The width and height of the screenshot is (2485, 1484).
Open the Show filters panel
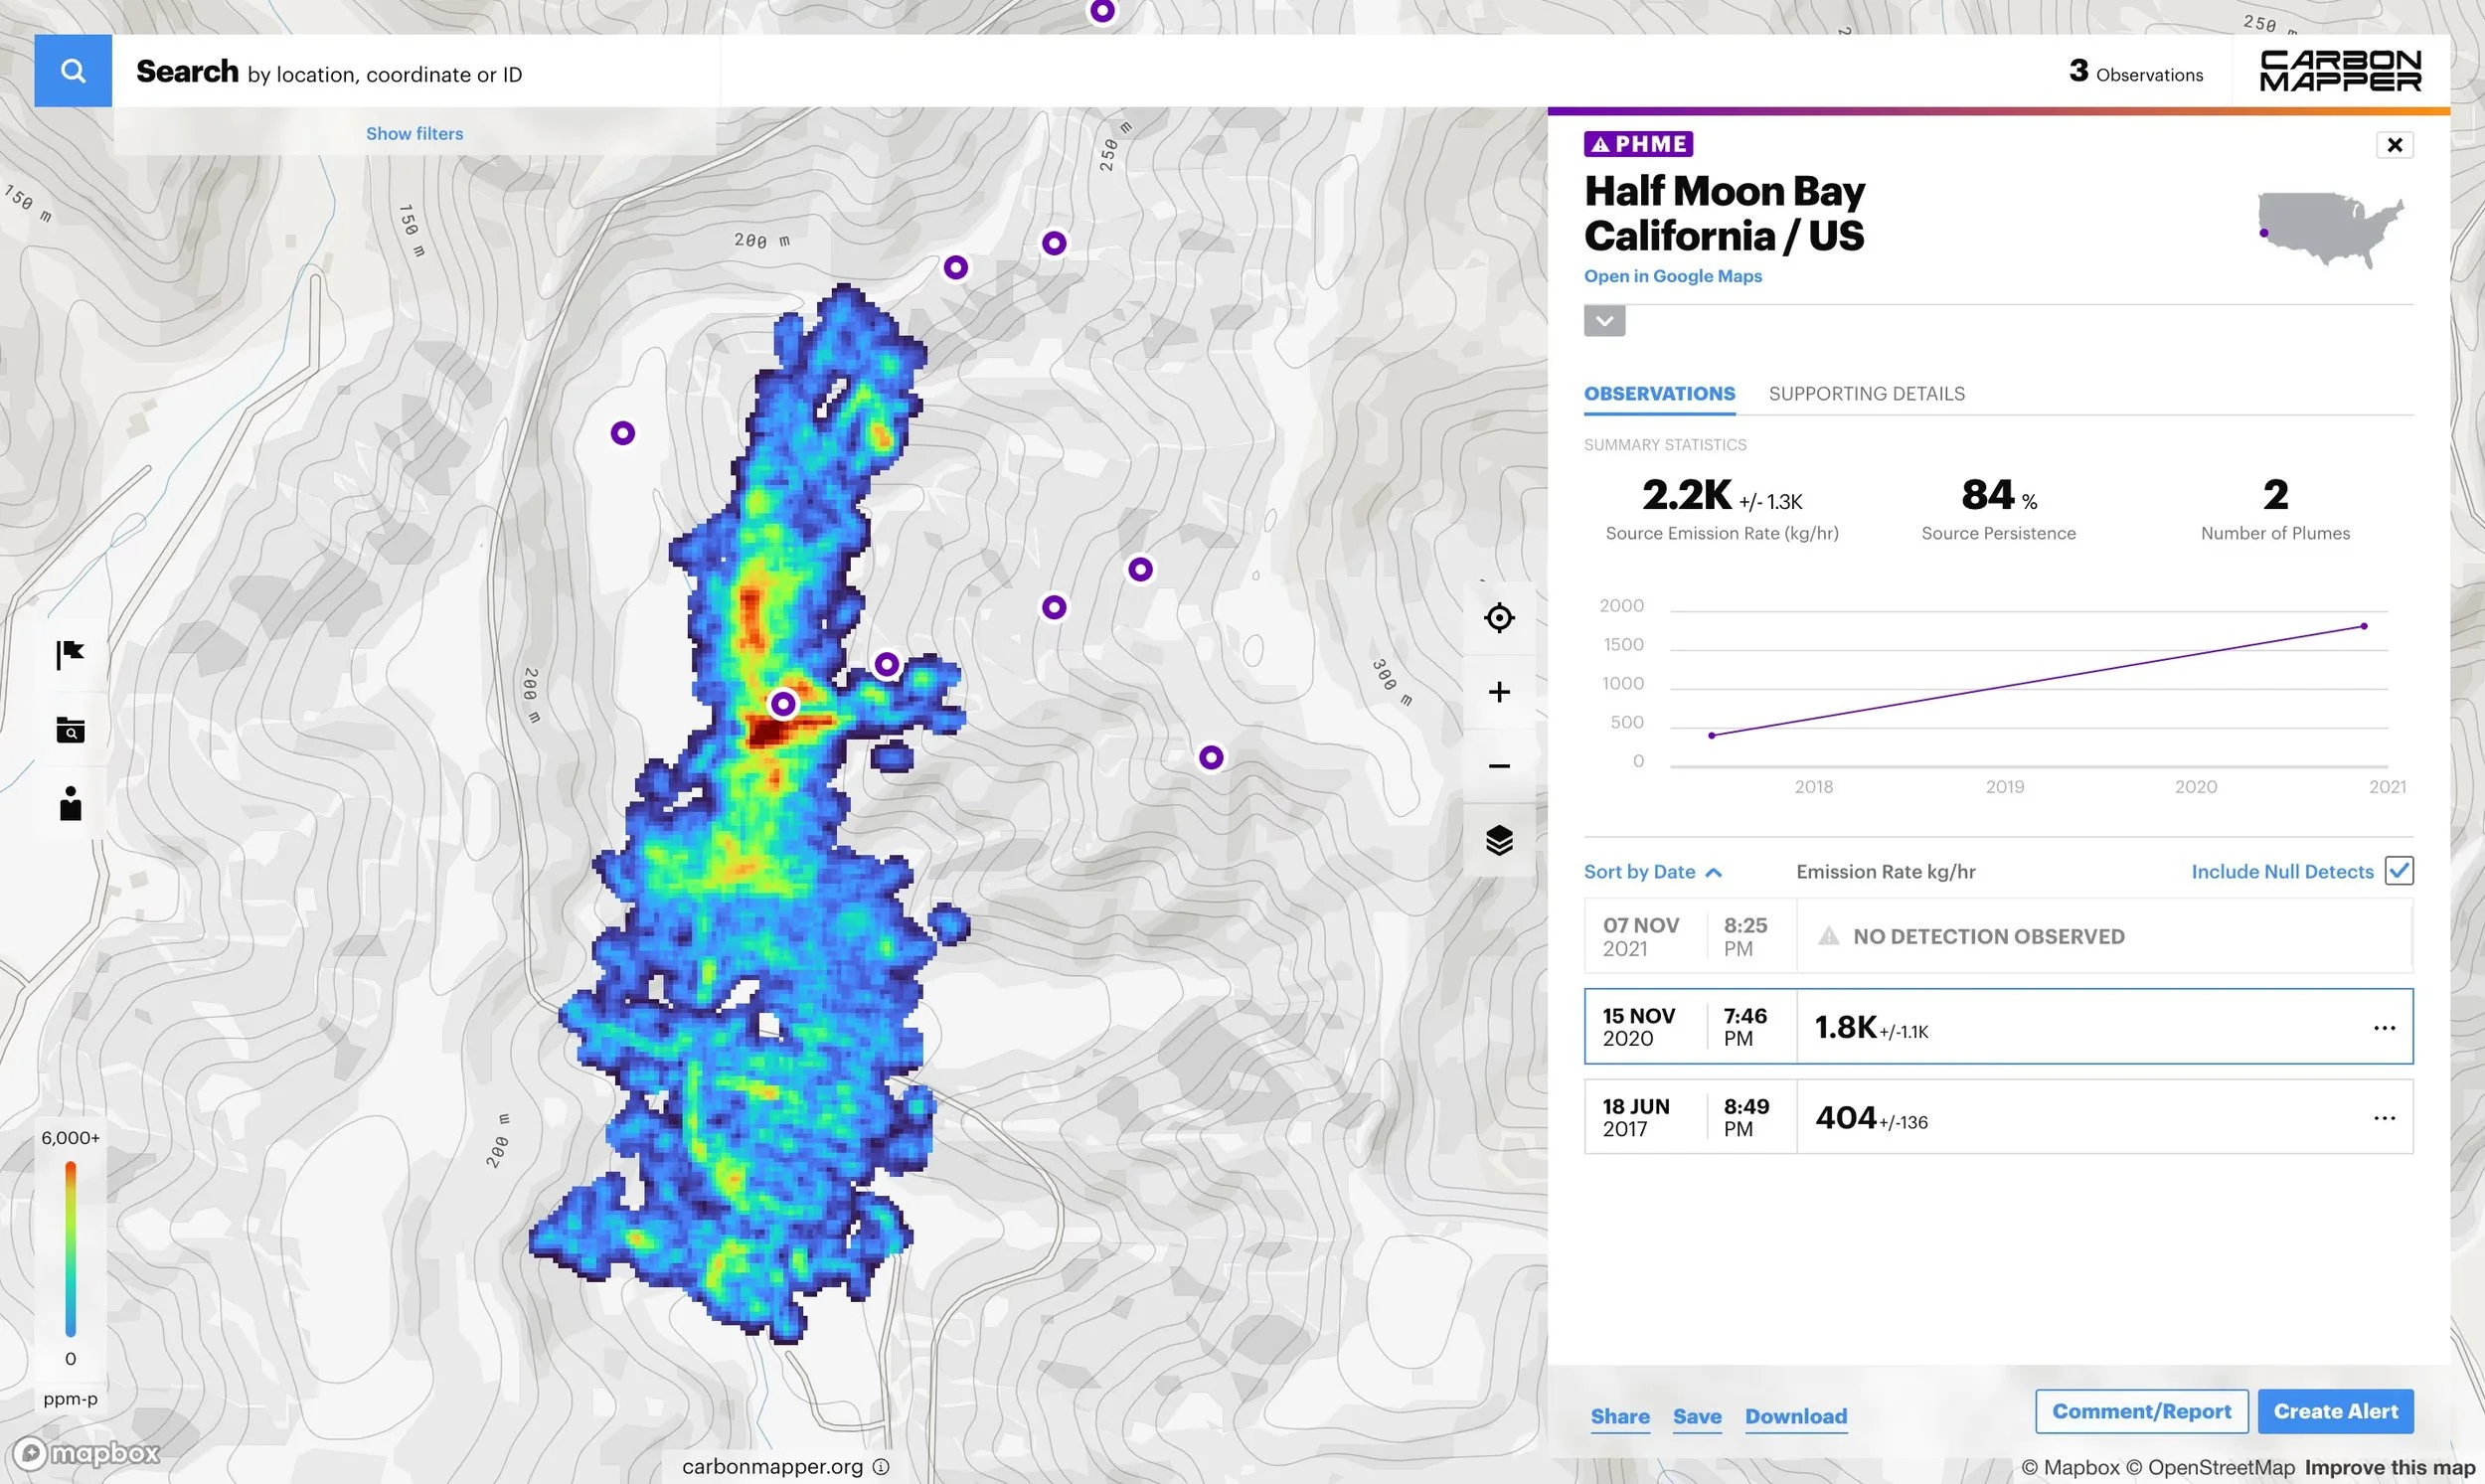tap(414, 133)
